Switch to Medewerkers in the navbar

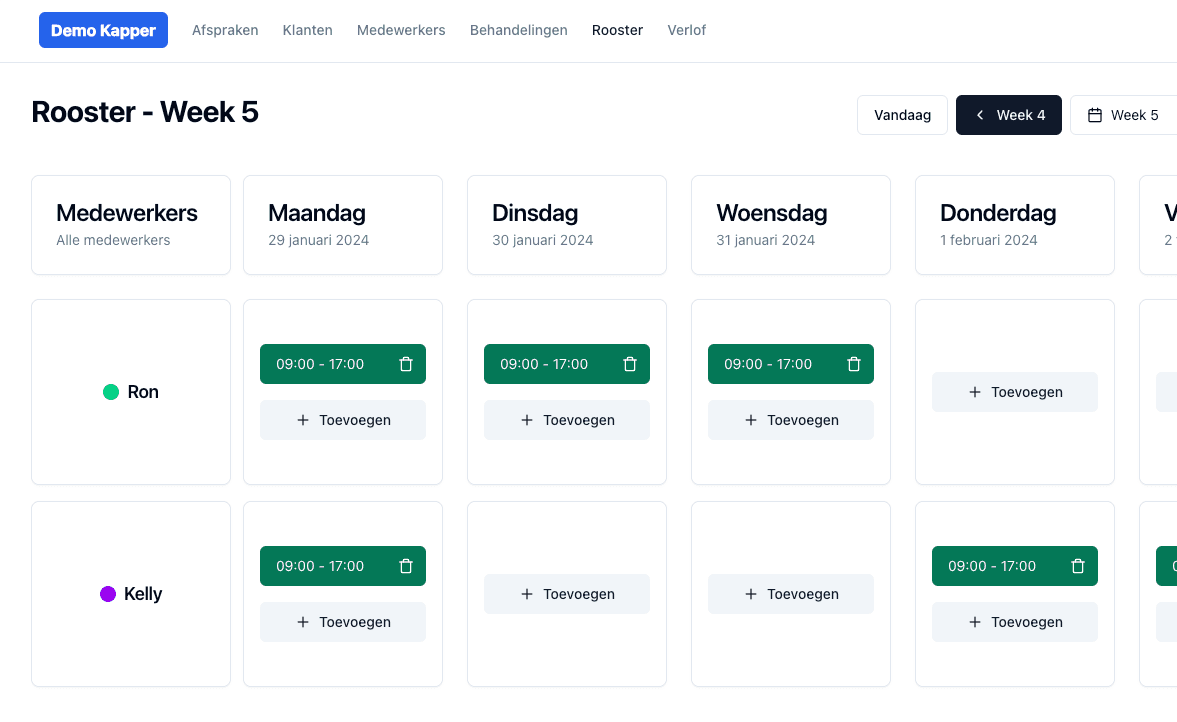401,30
